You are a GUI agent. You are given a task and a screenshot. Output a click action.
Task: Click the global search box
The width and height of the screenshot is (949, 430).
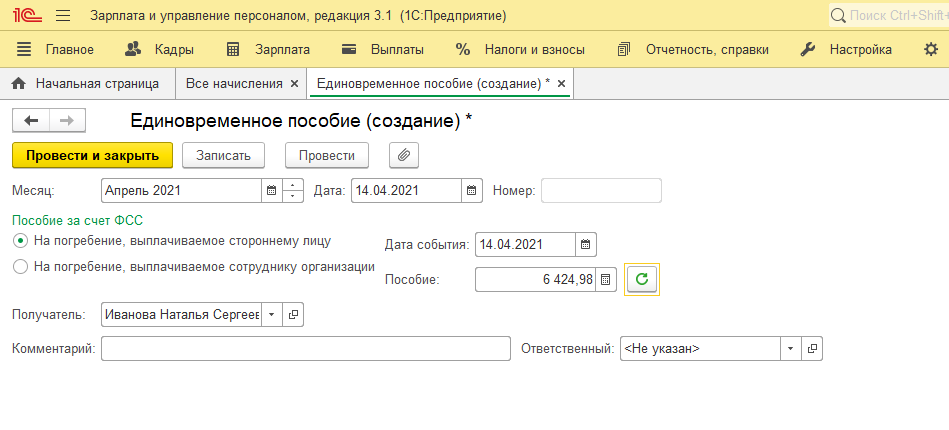888,16
